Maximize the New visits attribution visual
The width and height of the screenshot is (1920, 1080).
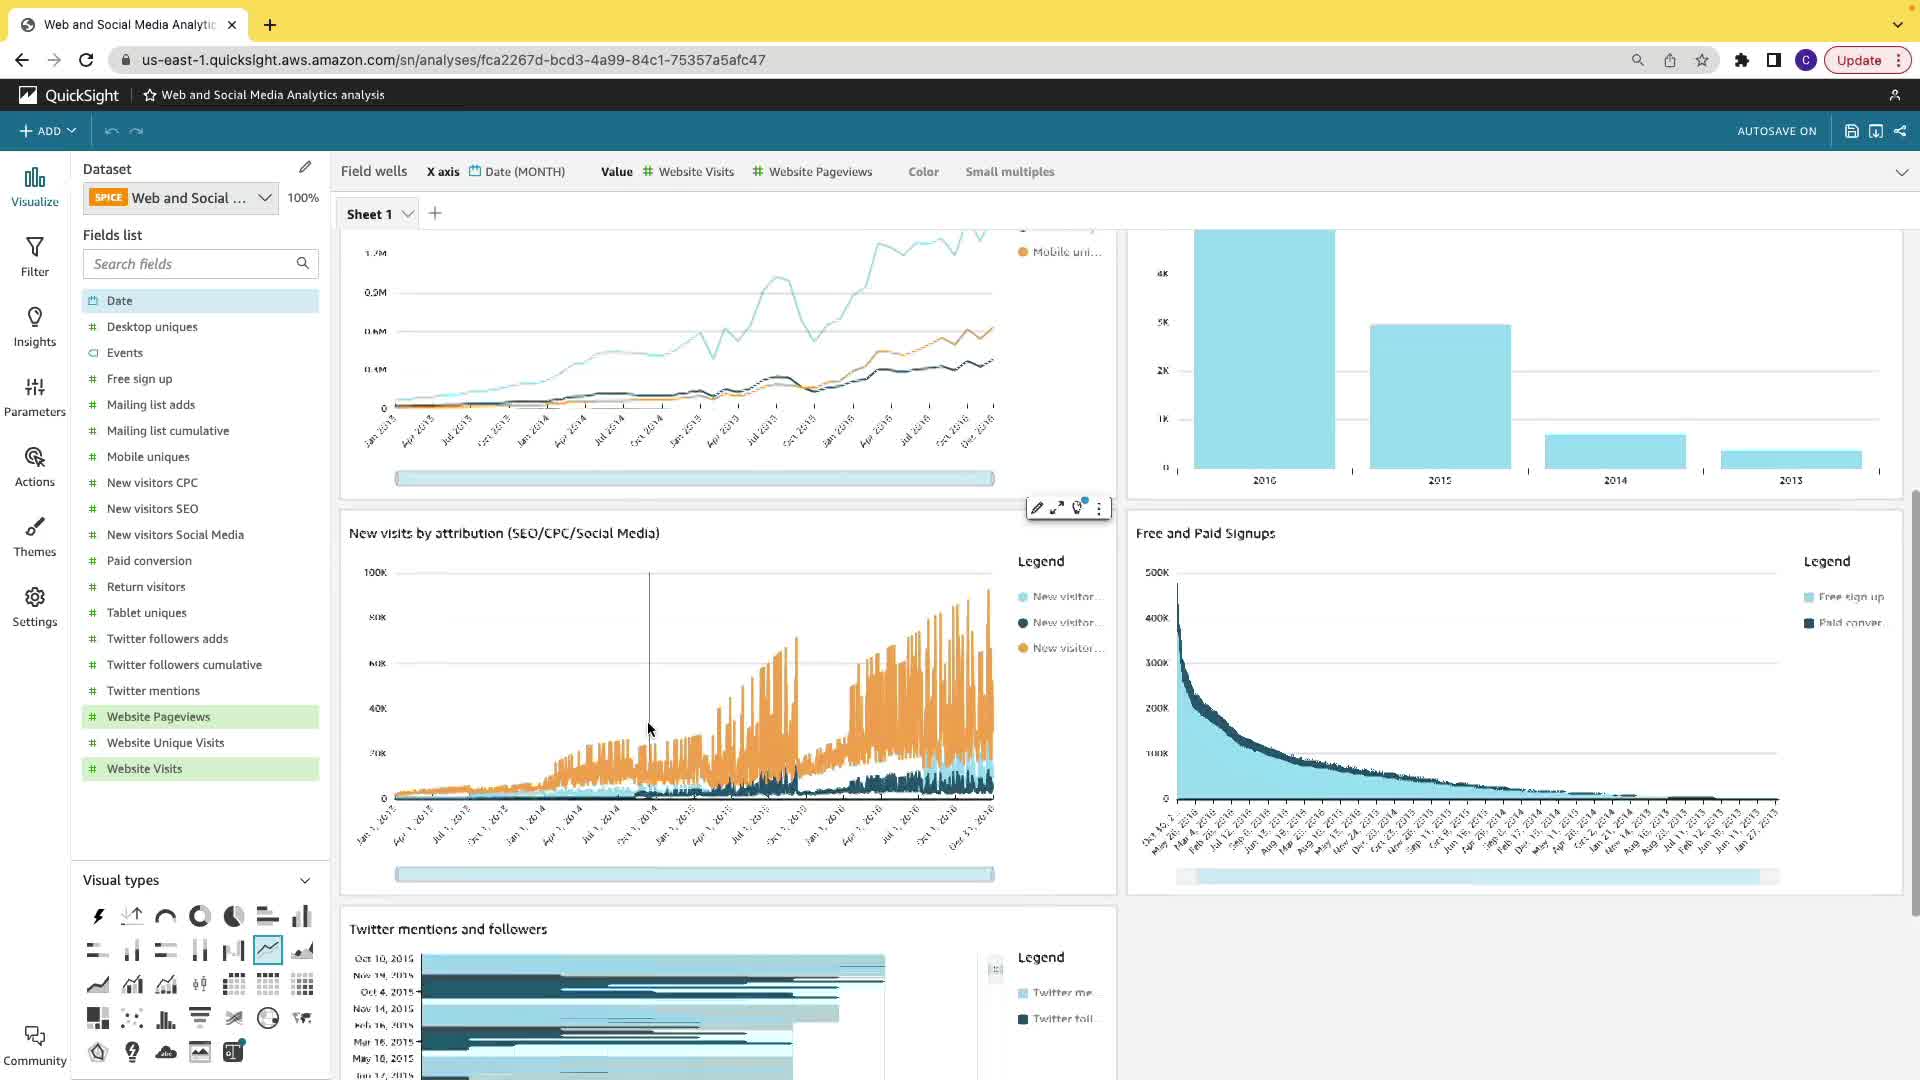pos(1057,509)
